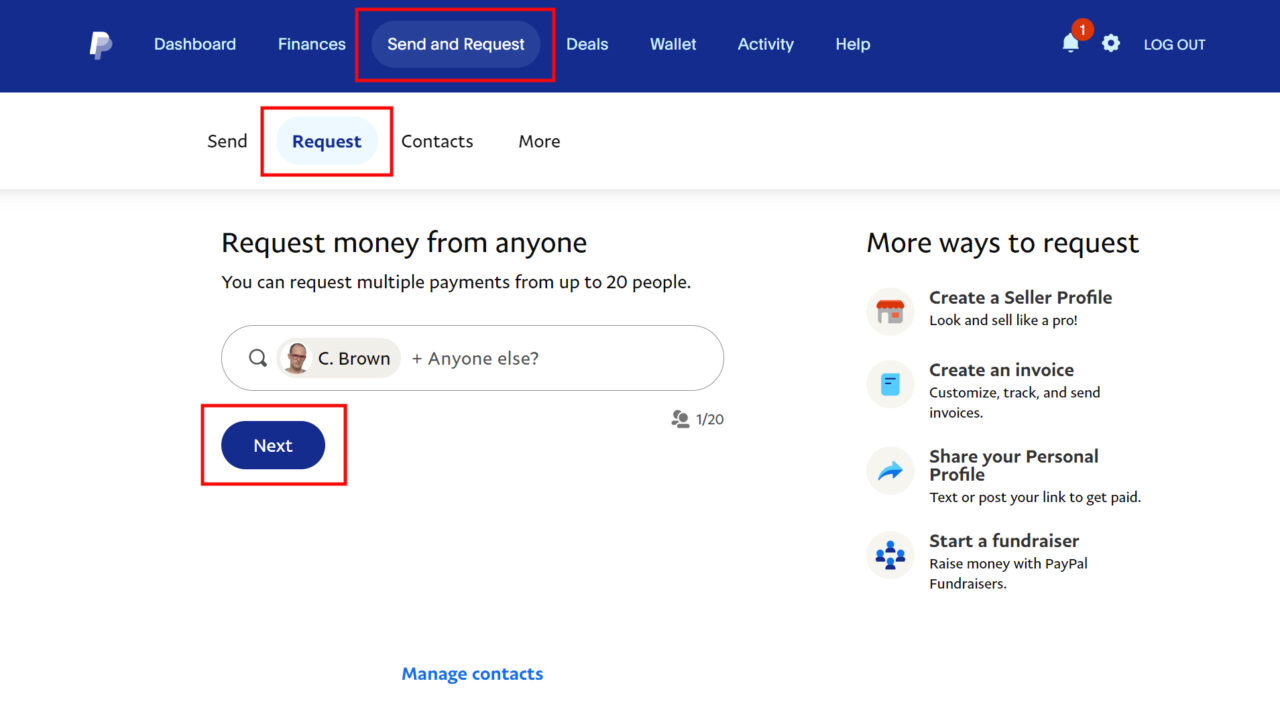Open the Contacts tab
The width and height of the screenshot is (1280, 720).
[x=437, y=141]
